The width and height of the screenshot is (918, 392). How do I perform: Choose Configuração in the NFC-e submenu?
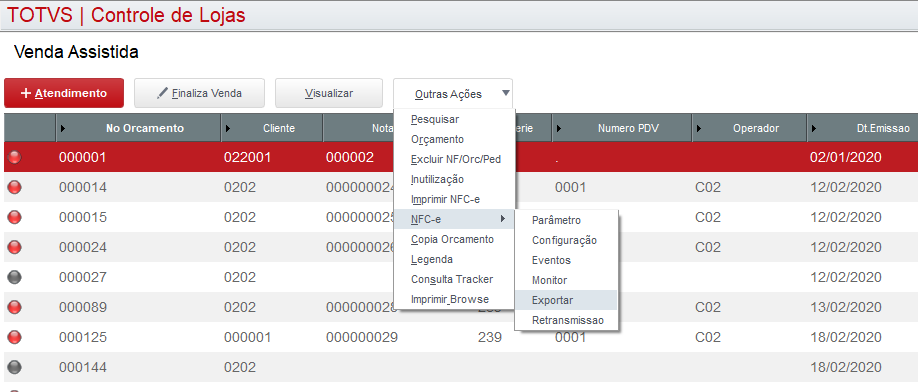pos(566,240)
